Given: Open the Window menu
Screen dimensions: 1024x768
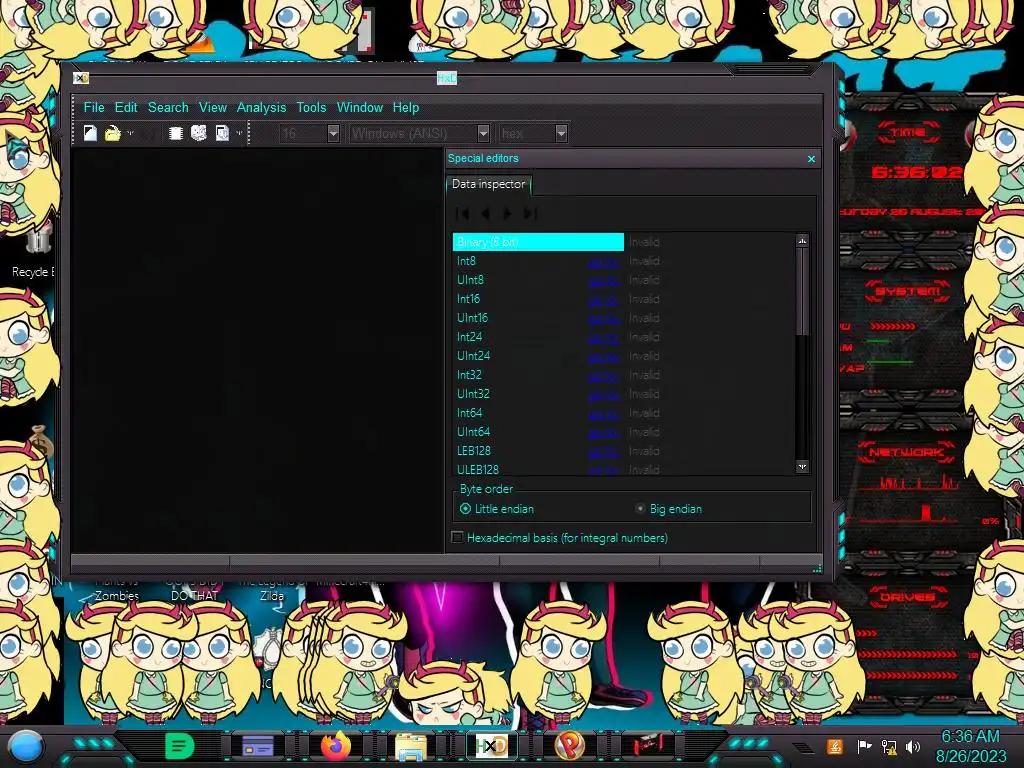Looking at the screenshot, I should [x=360, y=107].
